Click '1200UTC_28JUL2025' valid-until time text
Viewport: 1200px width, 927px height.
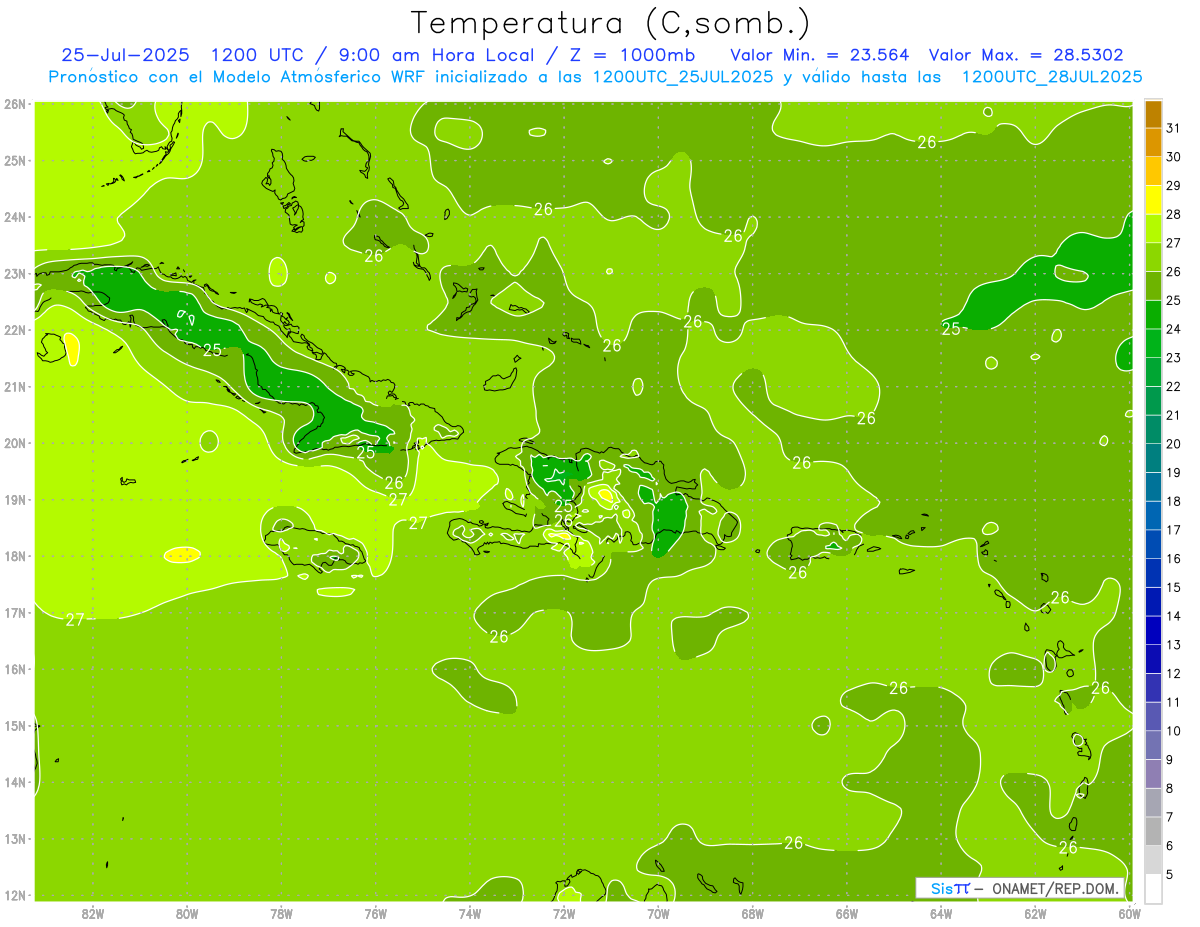(x=1052, y=76)
